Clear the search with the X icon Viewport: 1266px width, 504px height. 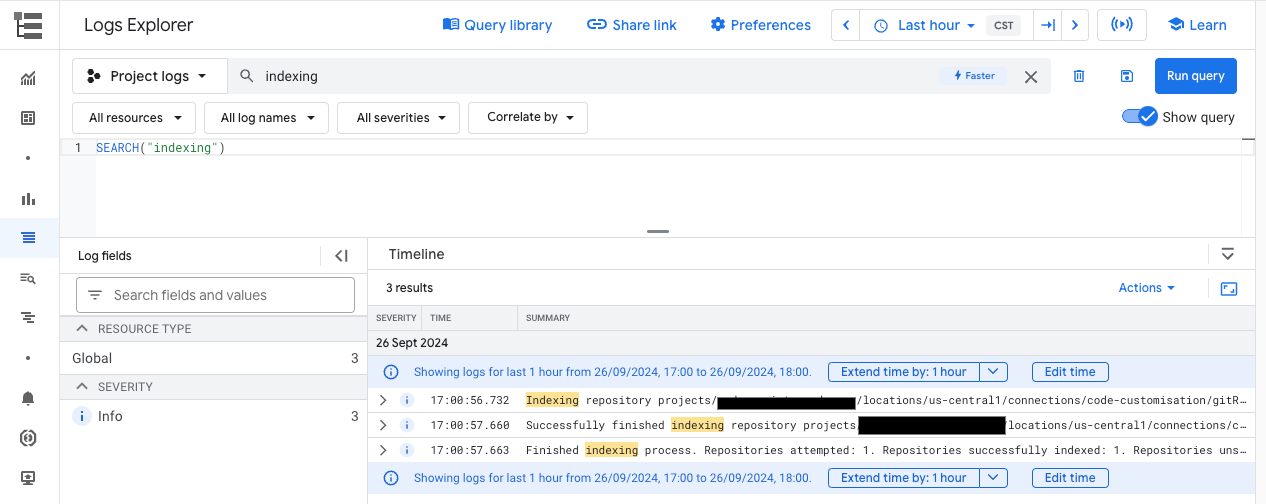(1031, 77)
